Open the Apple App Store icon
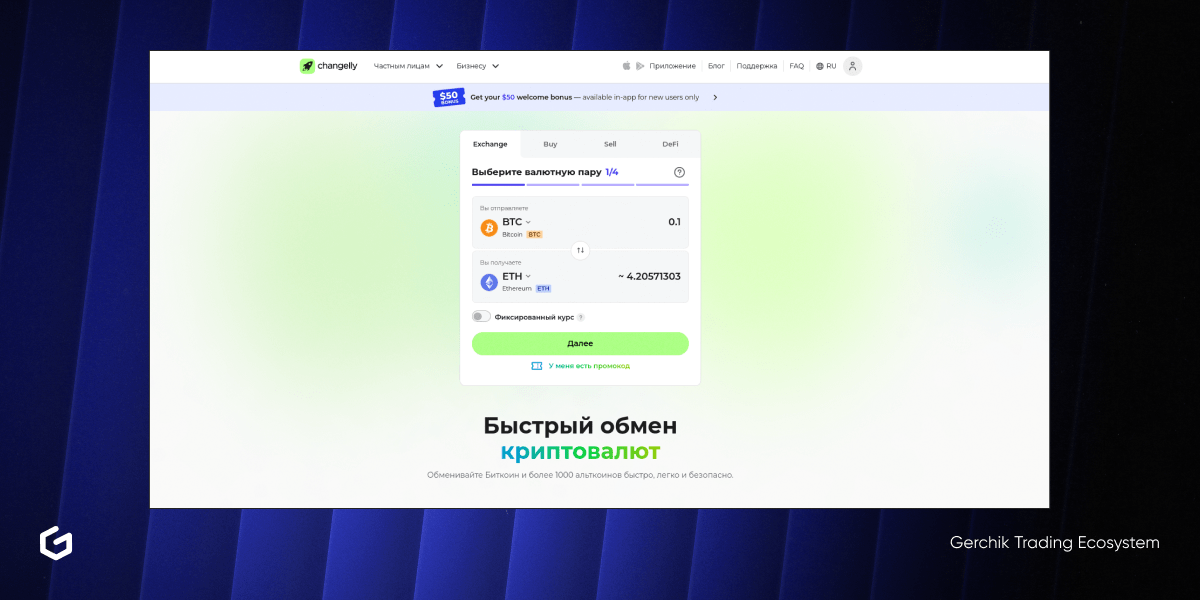The width and height of the screenshot is (1200, 600). pyautogui.click(x=627, y=66)
